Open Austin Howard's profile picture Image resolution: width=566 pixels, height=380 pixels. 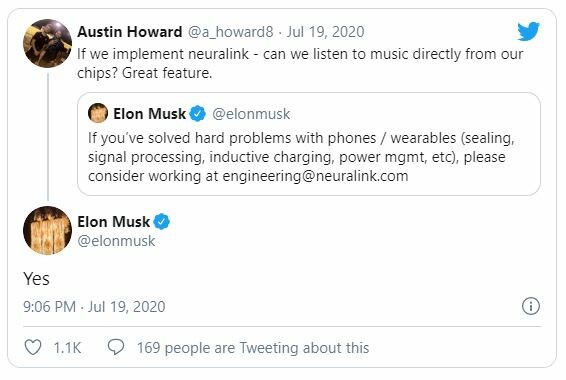tap(47, 43)
